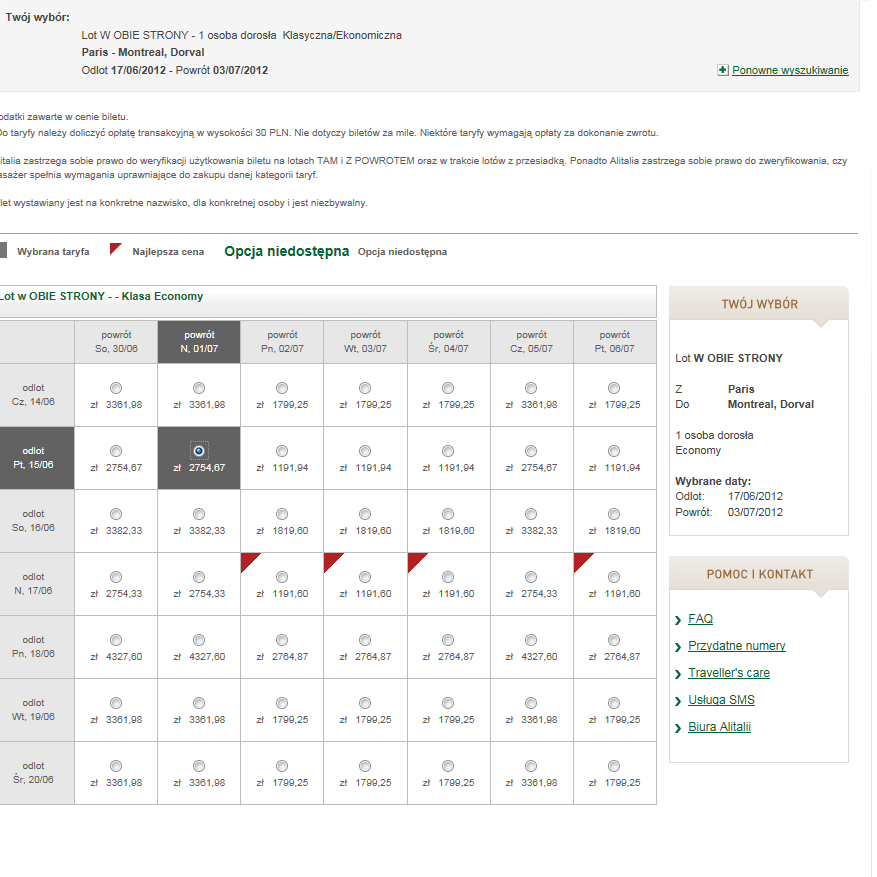The width and height of the screenshot is (877, 877).
Task: Click red best-price flag in N, 17/06 and Pn, 02/07 cell
Action: tap(250, 563)
